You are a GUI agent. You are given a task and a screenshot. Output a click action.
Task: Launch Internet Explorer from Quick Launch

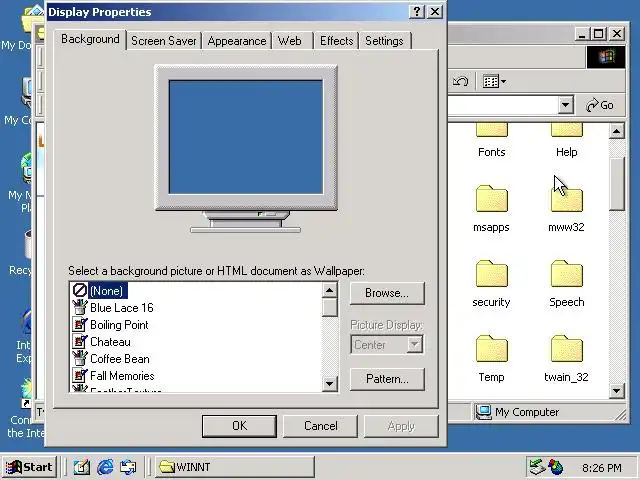pos(105,467)
